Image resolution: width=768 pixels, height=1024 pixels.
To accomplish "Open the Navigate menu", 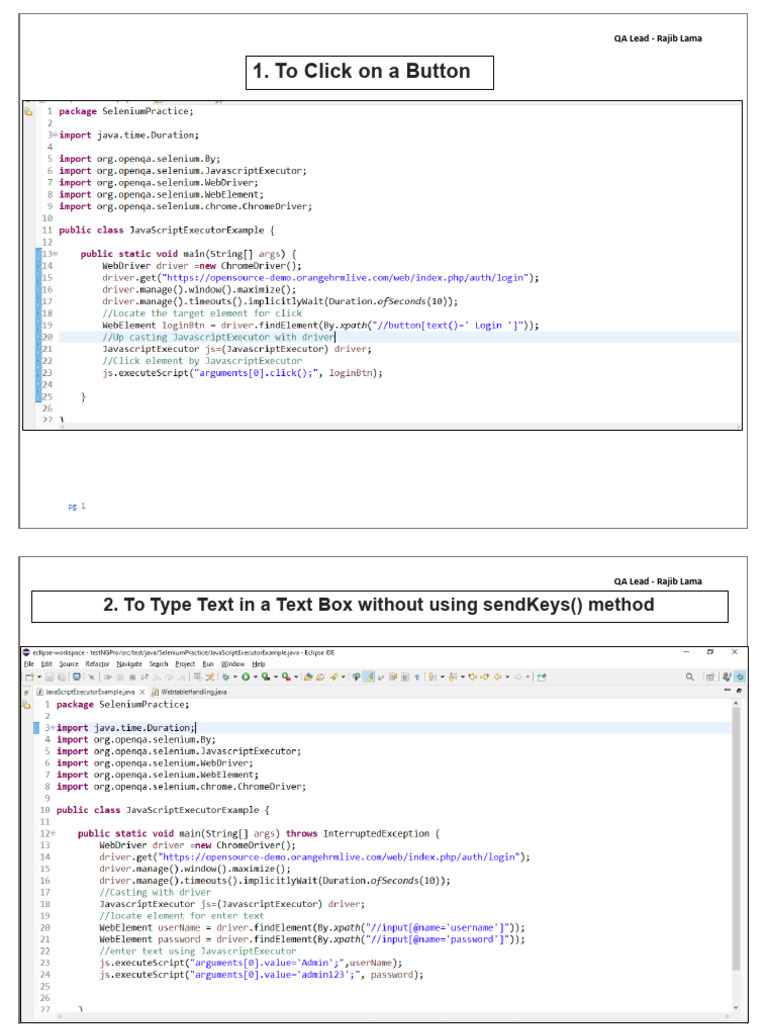I will 129,664.
